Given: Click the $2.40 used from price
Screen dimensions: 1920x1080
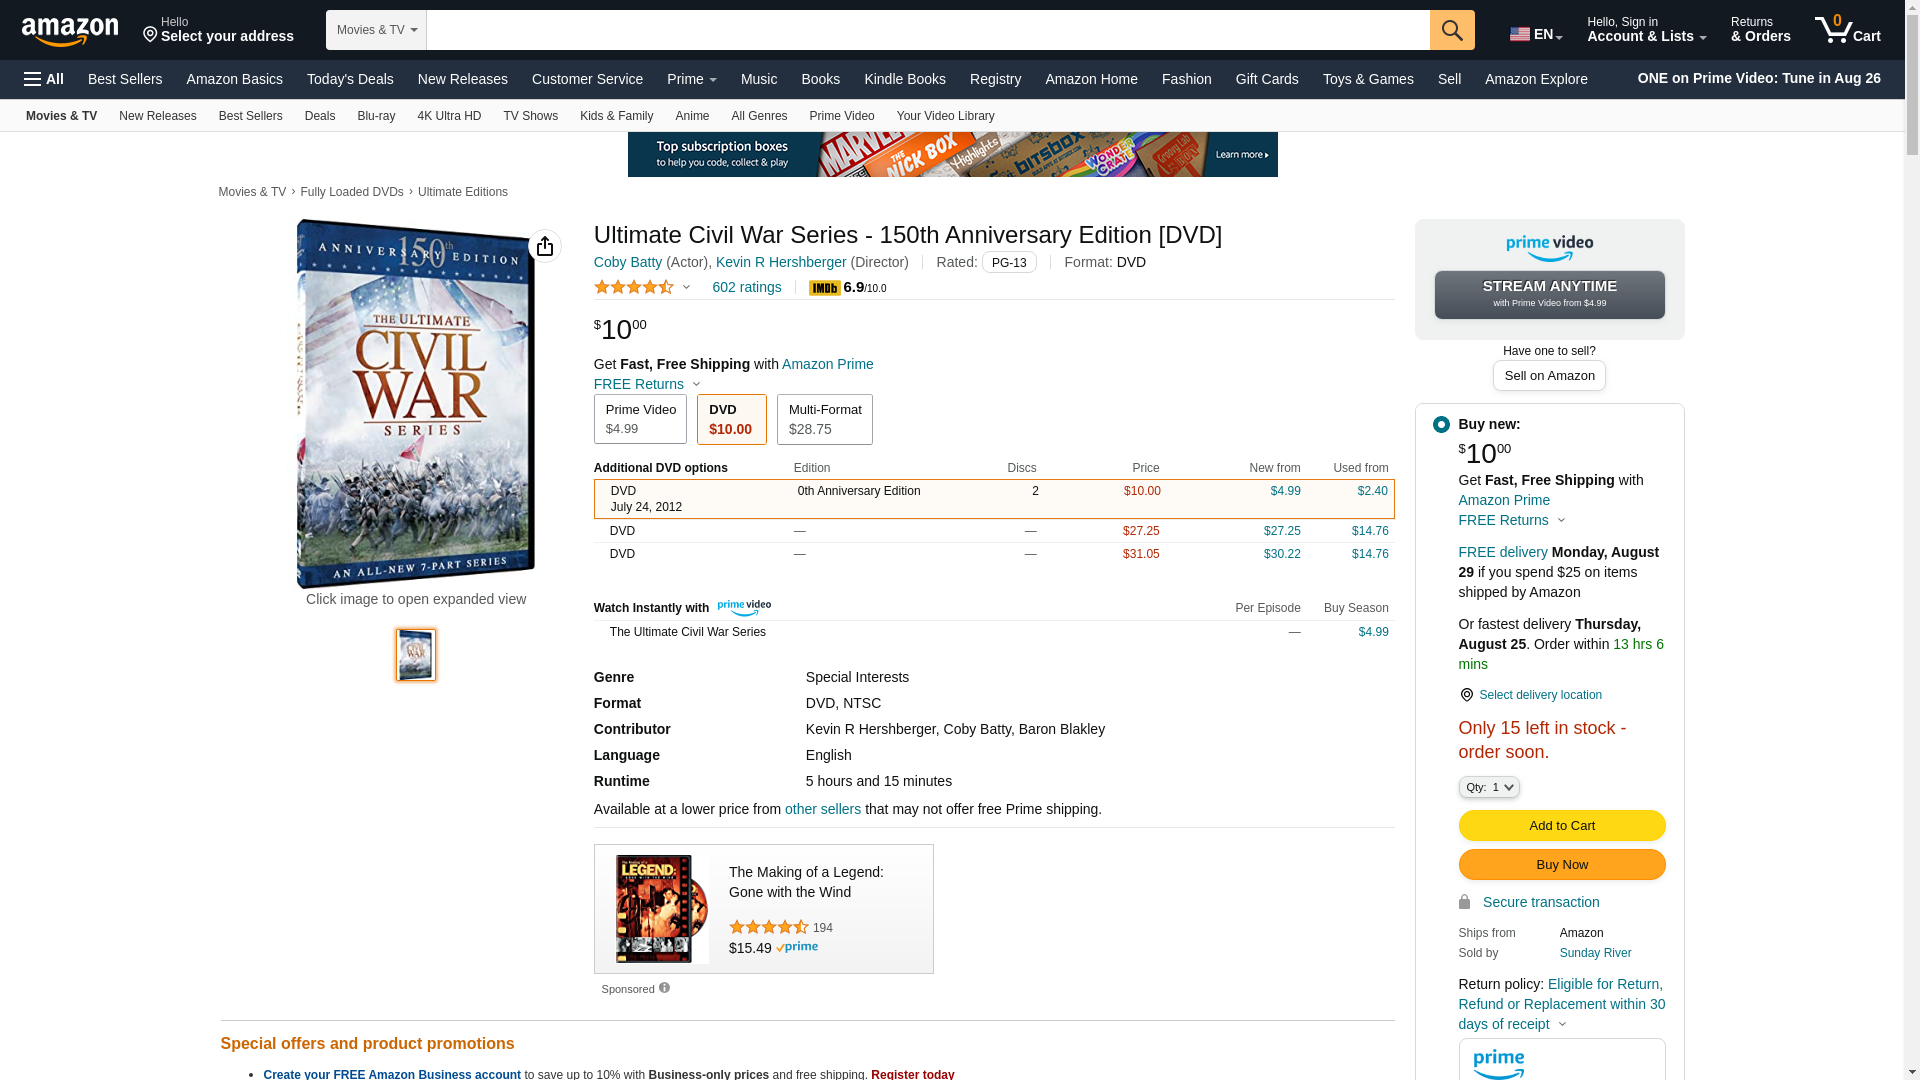Looking at the screenshot, I should pyautogui.click(x=1373, y=491).
